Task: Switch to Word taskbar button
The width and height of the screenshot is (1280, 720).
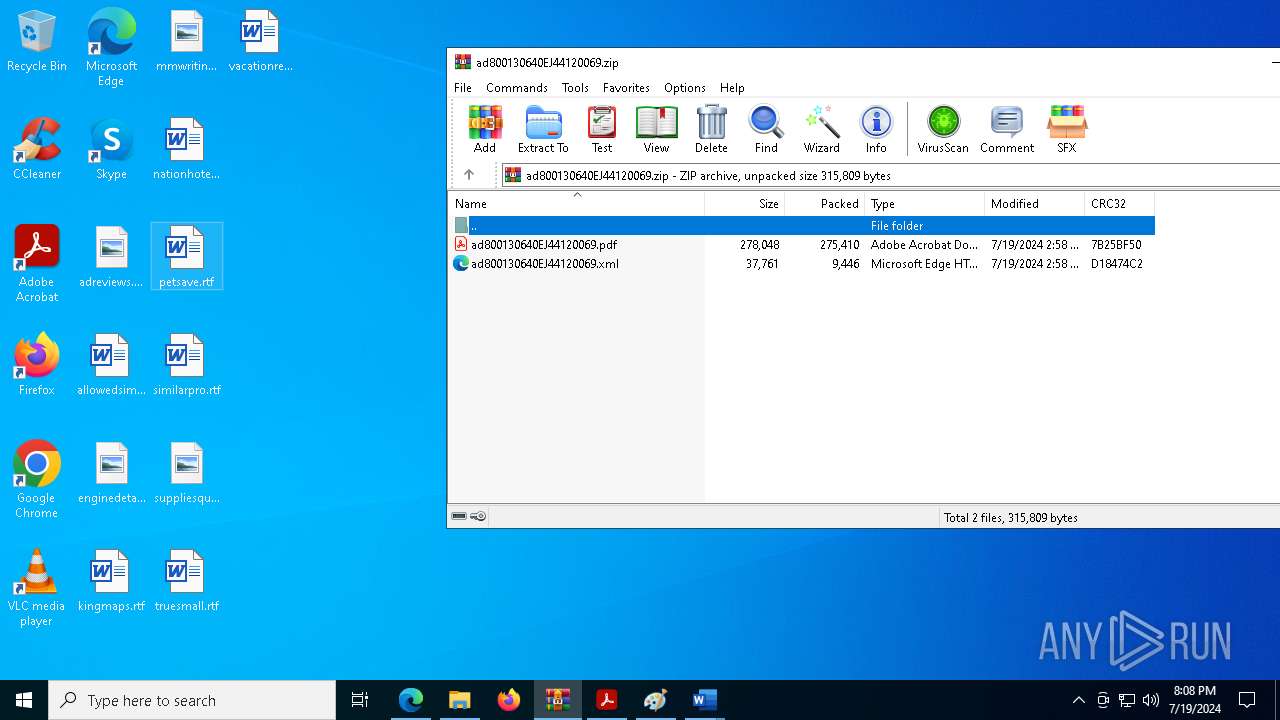Action: click(x=704, y=700)
